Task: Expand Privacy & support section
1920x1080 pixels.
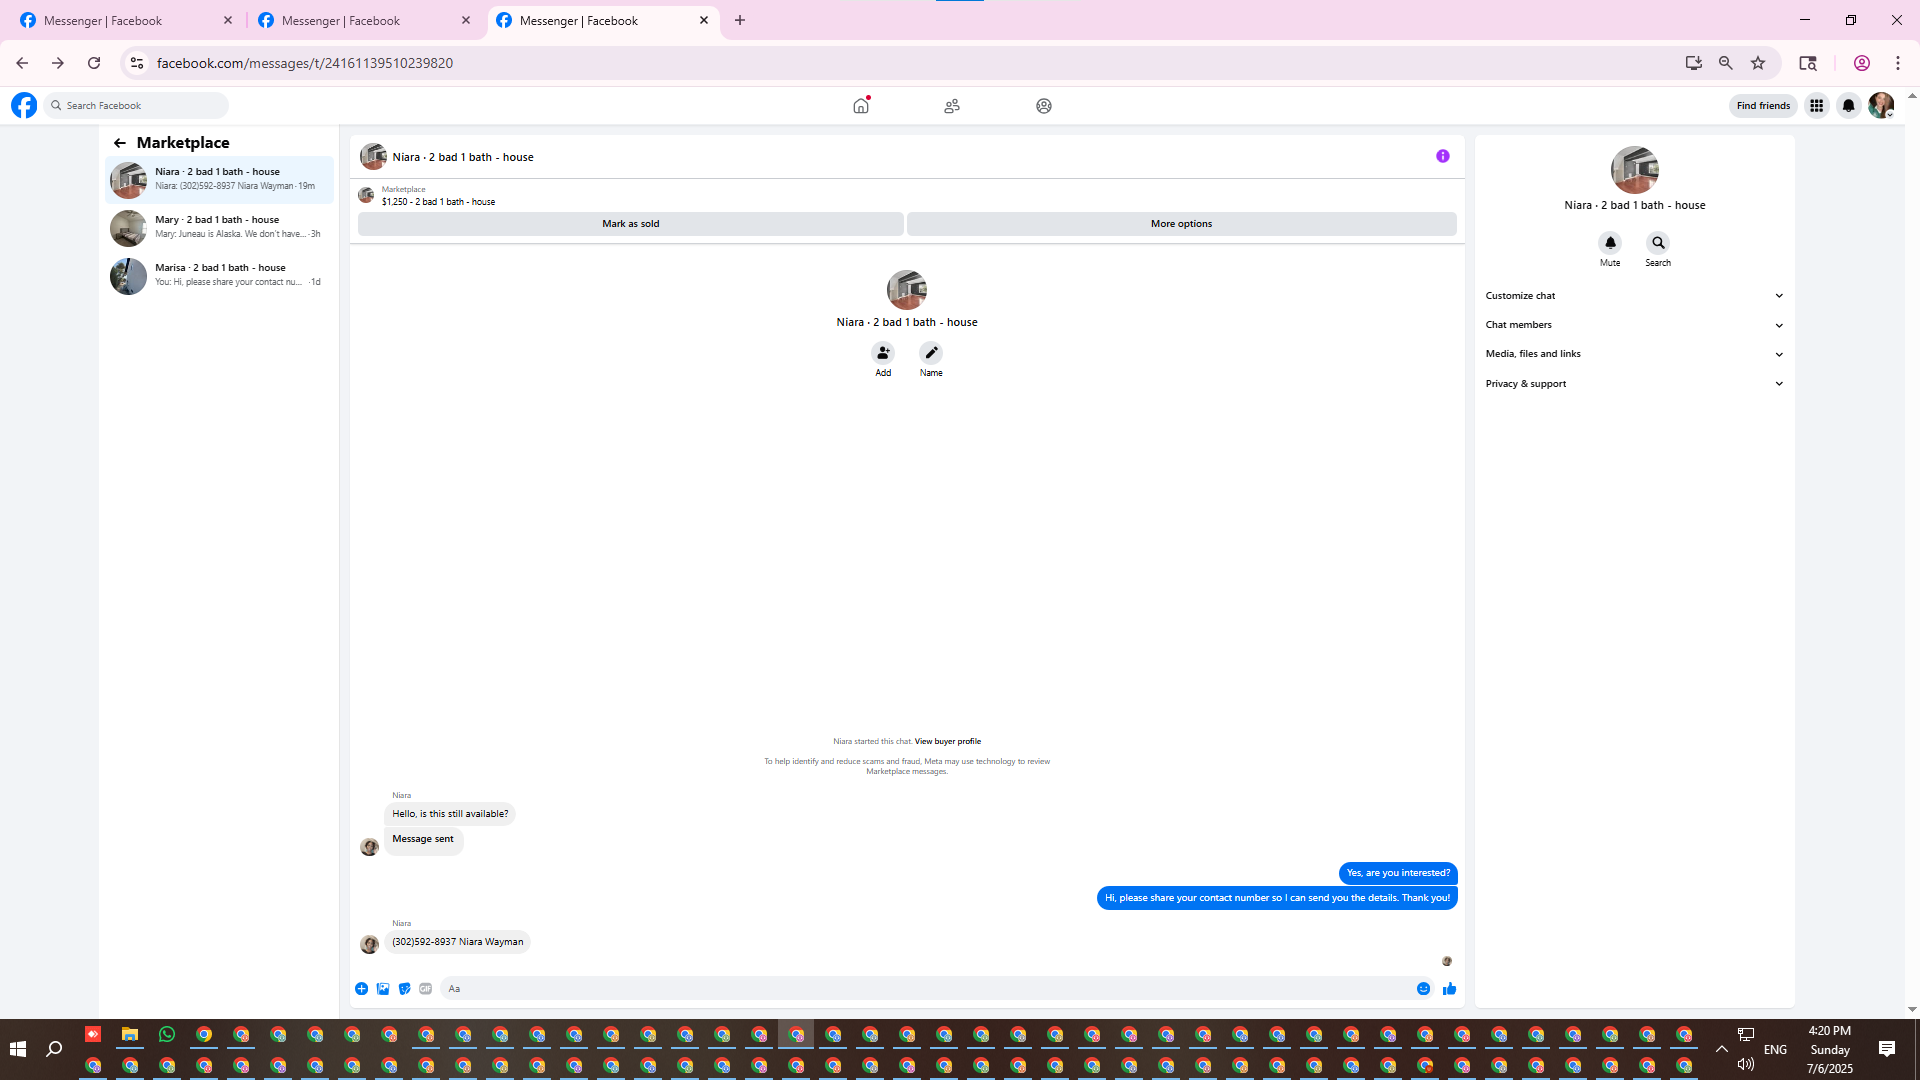Action: point(1634,384)
